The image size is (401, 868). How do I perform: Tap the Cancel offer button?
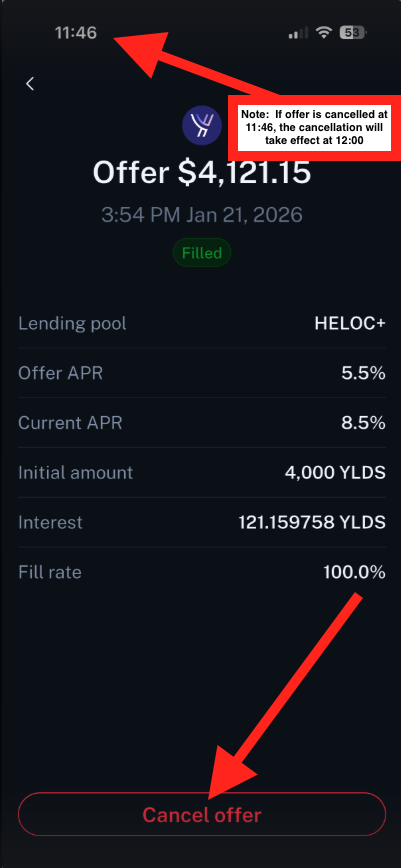pyautogui.click(x=202, y=814)
